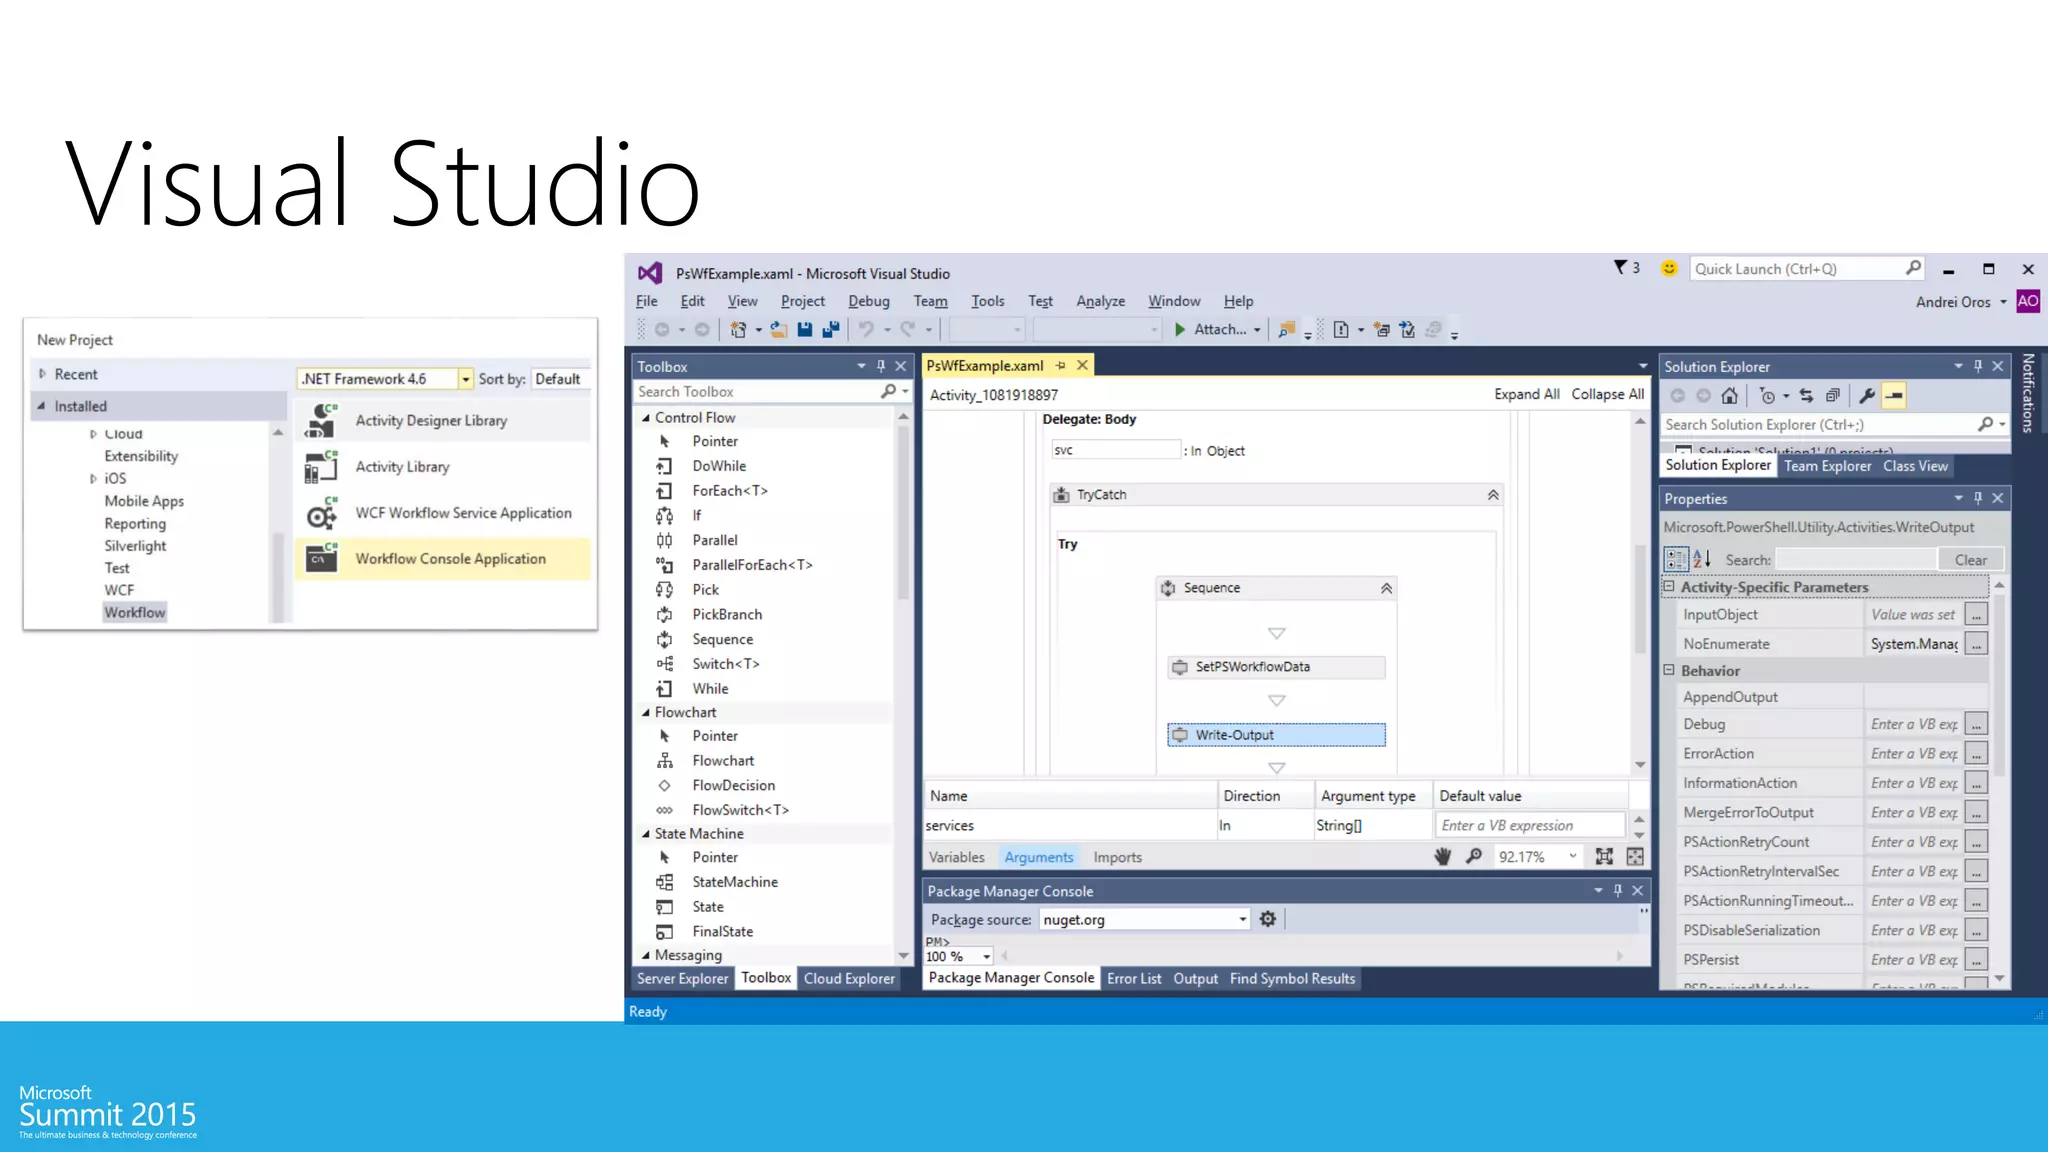Click the Collapse All link in the designer
Image resolution: width=2048 pixels, height=1152 pixels.
click(1607, 394)
